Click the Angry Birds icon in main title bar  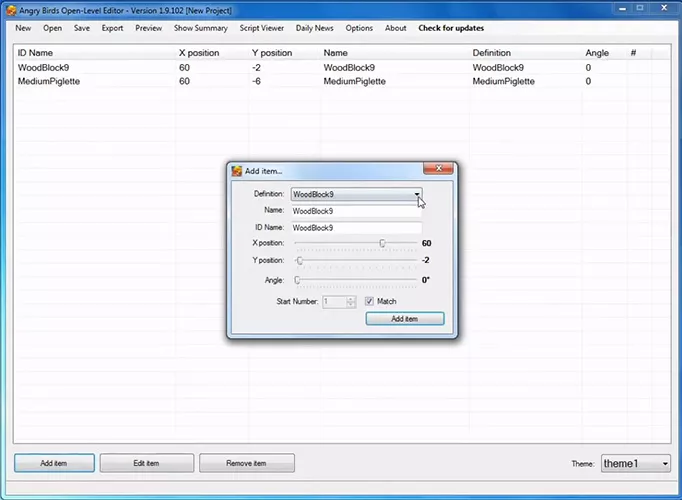[x=11, y=10]
